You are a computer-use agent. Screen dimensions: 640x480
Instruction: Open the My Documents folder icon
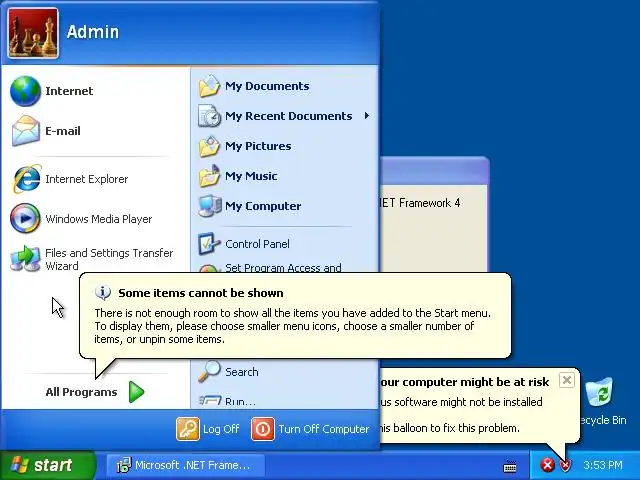coord(209,86)
